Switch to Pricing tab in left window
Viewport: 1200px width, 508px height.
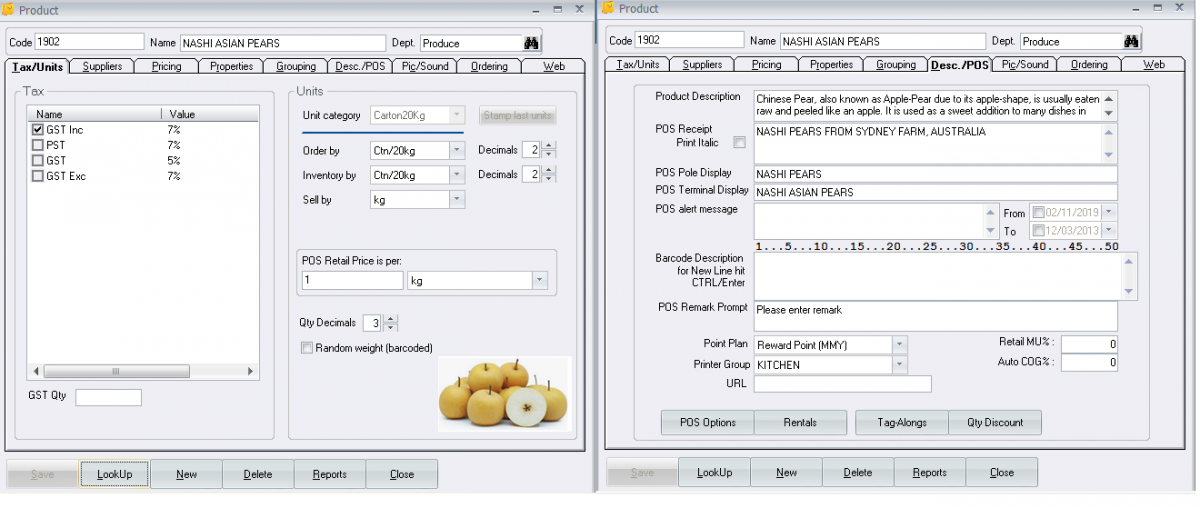(x=167, y=66)
